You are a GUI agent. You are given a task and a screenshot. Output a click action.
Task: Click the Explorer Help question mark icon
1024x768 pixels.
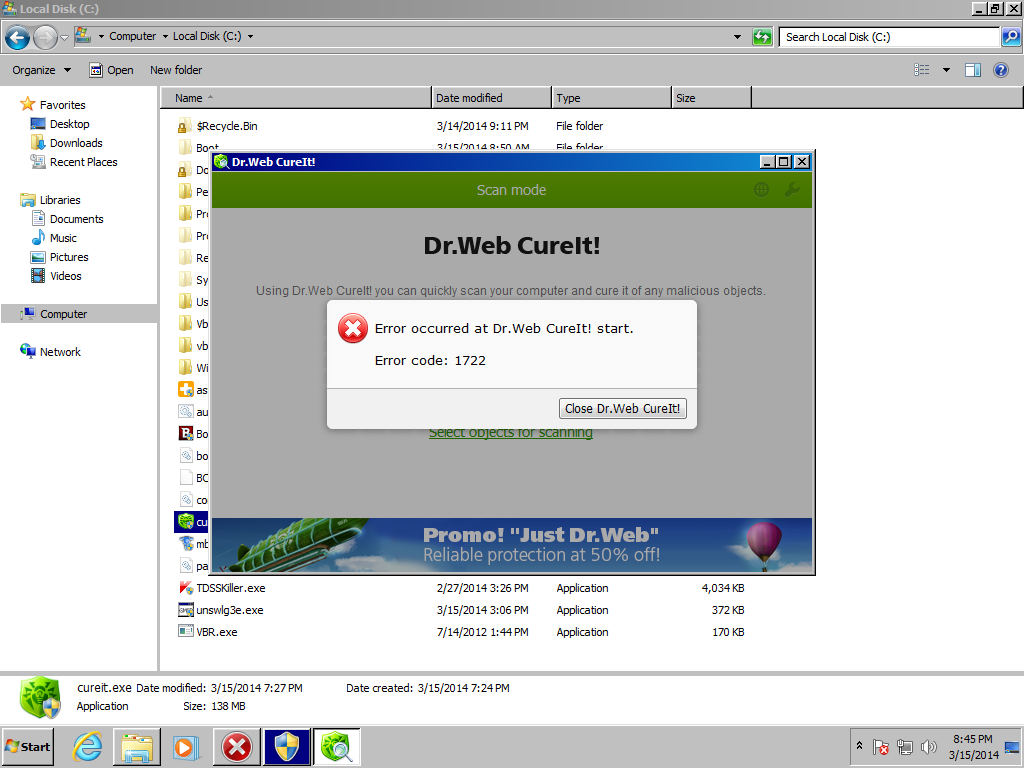tap(1000, 70)
